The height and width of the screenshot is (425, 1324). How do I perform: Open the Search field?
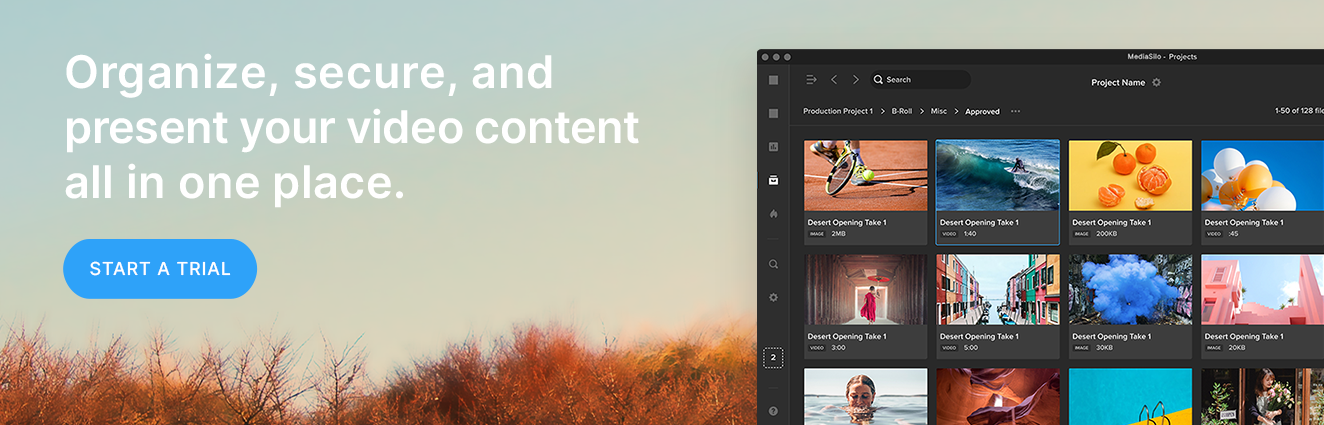coord(919,80)
